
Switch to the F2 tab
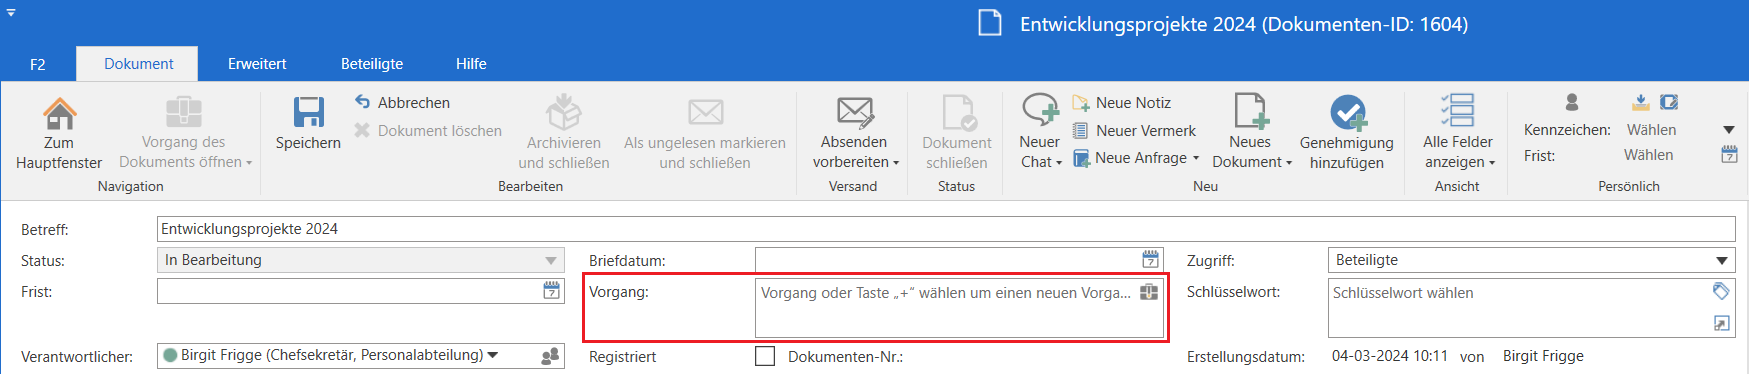click(38, 64)
